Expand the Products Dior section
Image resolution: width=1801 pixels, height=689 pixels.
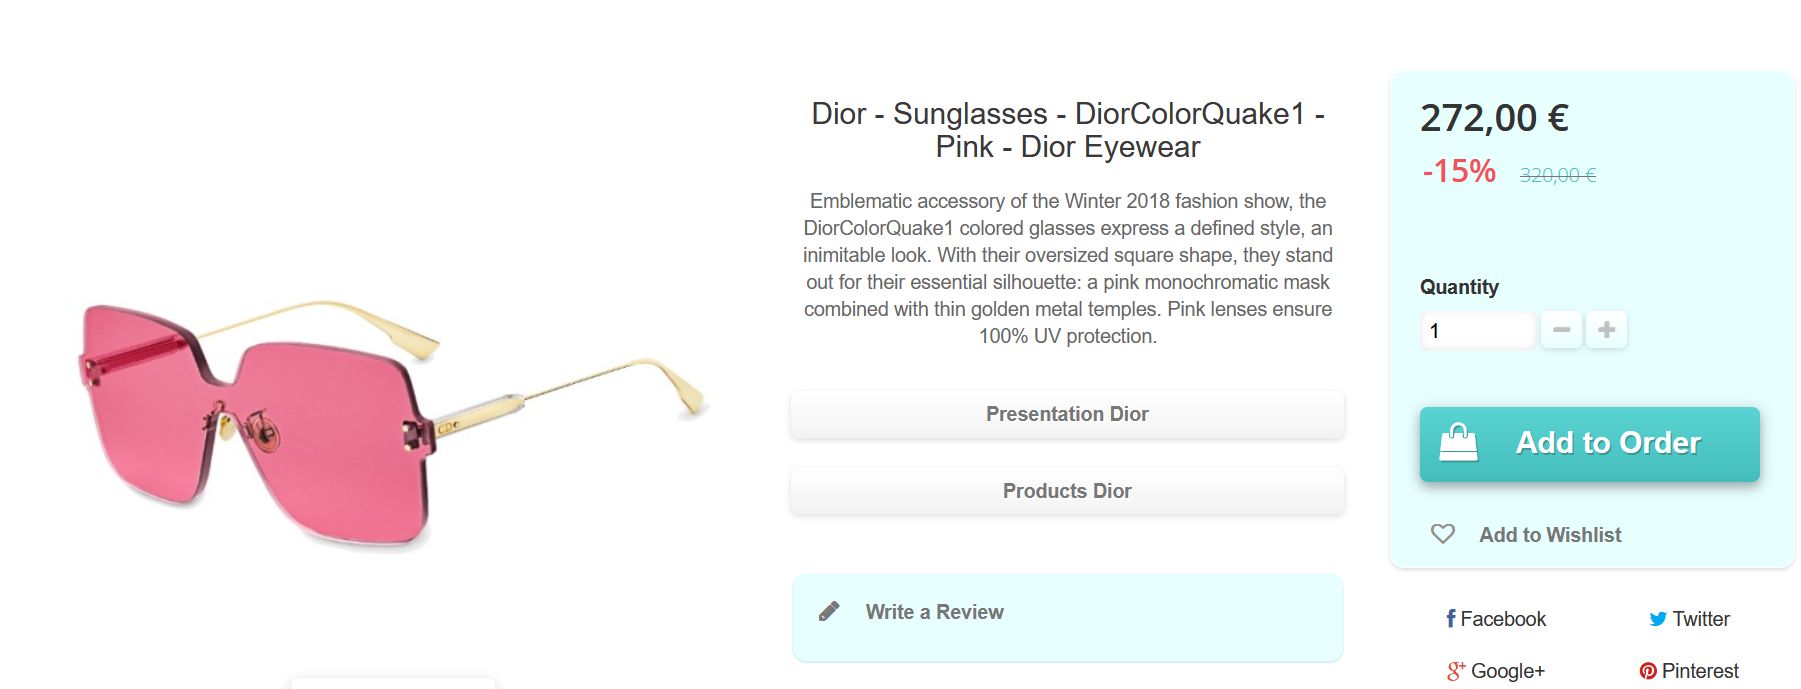tap(1067, 491)
